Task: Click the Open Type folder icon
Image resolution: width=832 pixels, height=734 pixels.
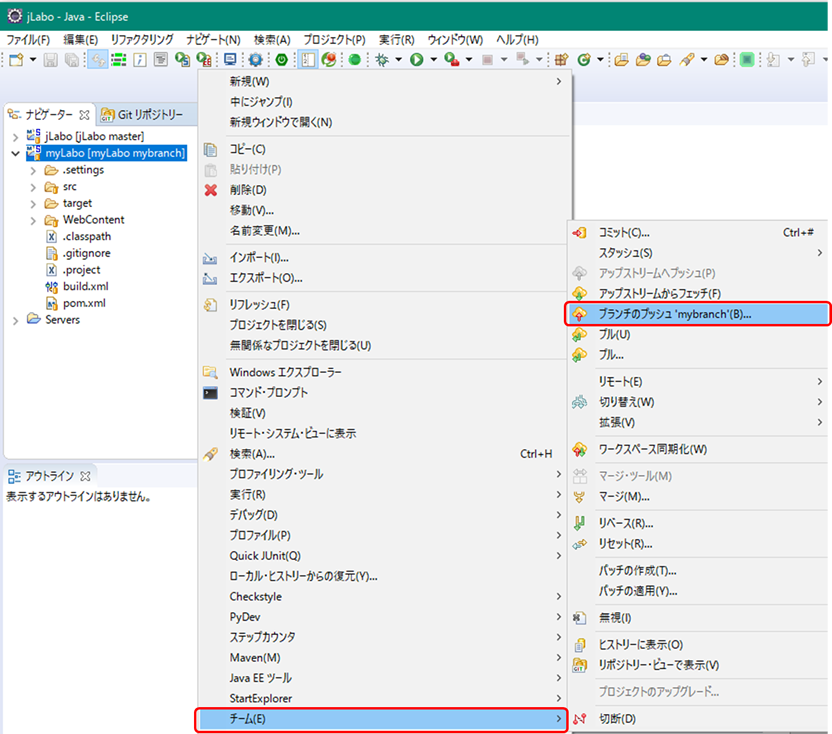Action: click(x=622, y=60)
